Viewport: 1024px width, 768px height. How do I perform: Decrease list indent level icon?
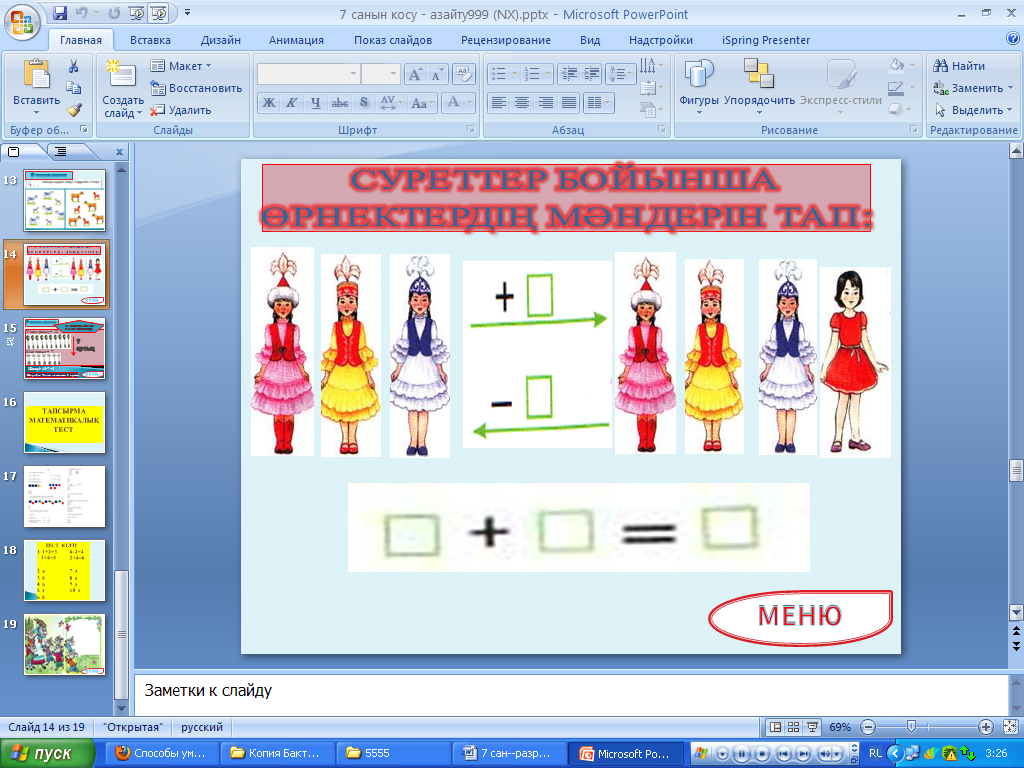[x=569, y=74]
